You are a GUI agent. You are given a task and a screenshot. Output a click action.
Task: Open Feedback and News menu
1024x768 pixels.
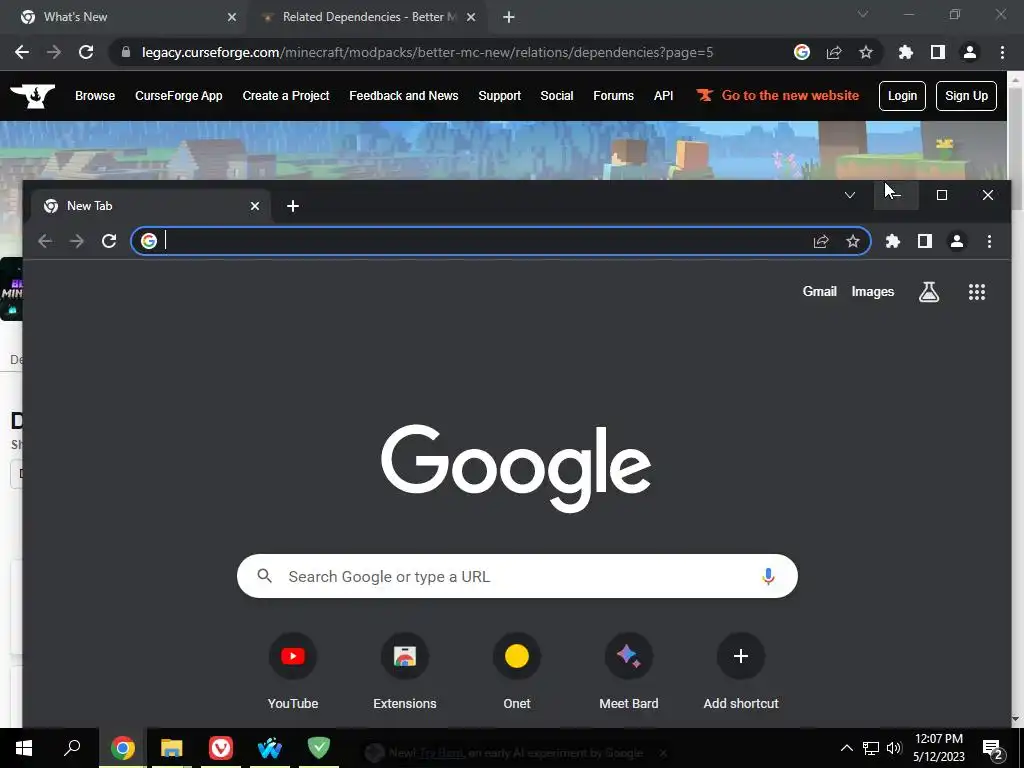coord(404,96)
